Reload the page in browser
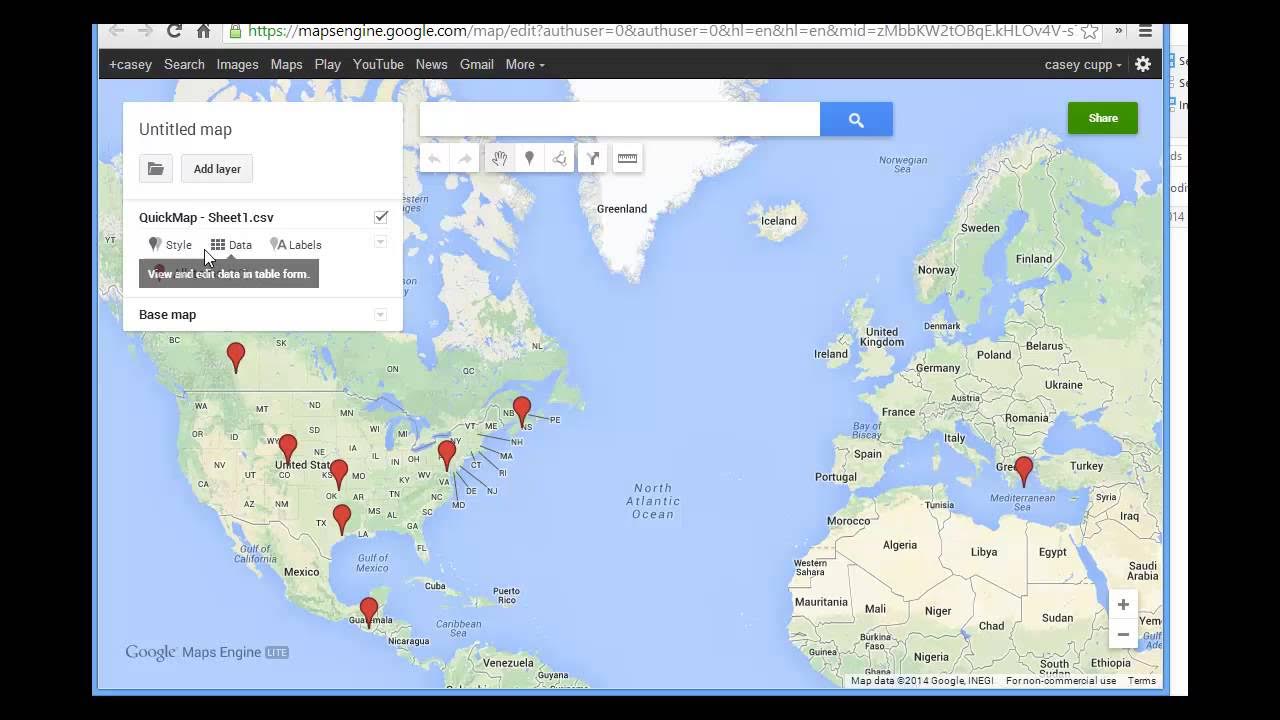The height and width of the screenshot is (720, 1280). [x=174, y=31]
